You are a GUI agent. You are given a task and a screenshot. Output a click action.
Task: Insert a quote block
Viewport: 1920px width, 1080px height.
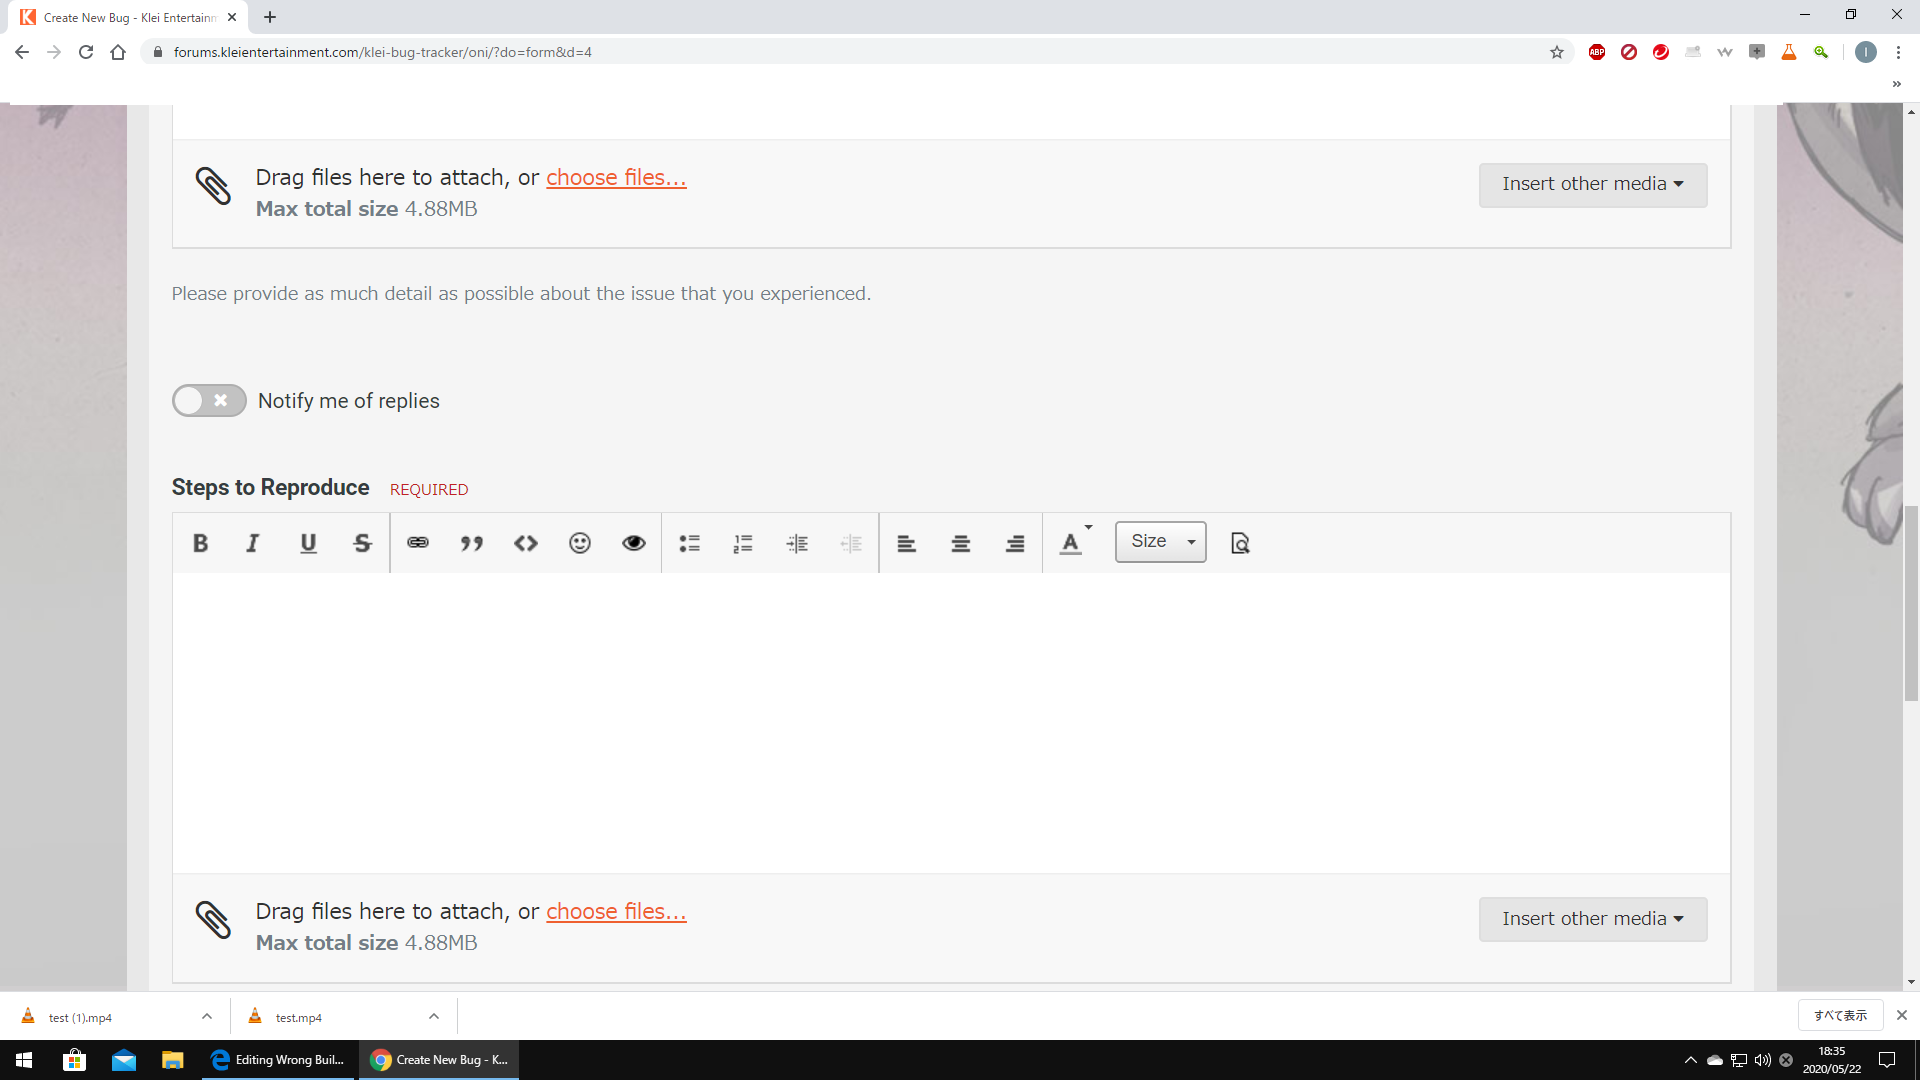point(472,543)
